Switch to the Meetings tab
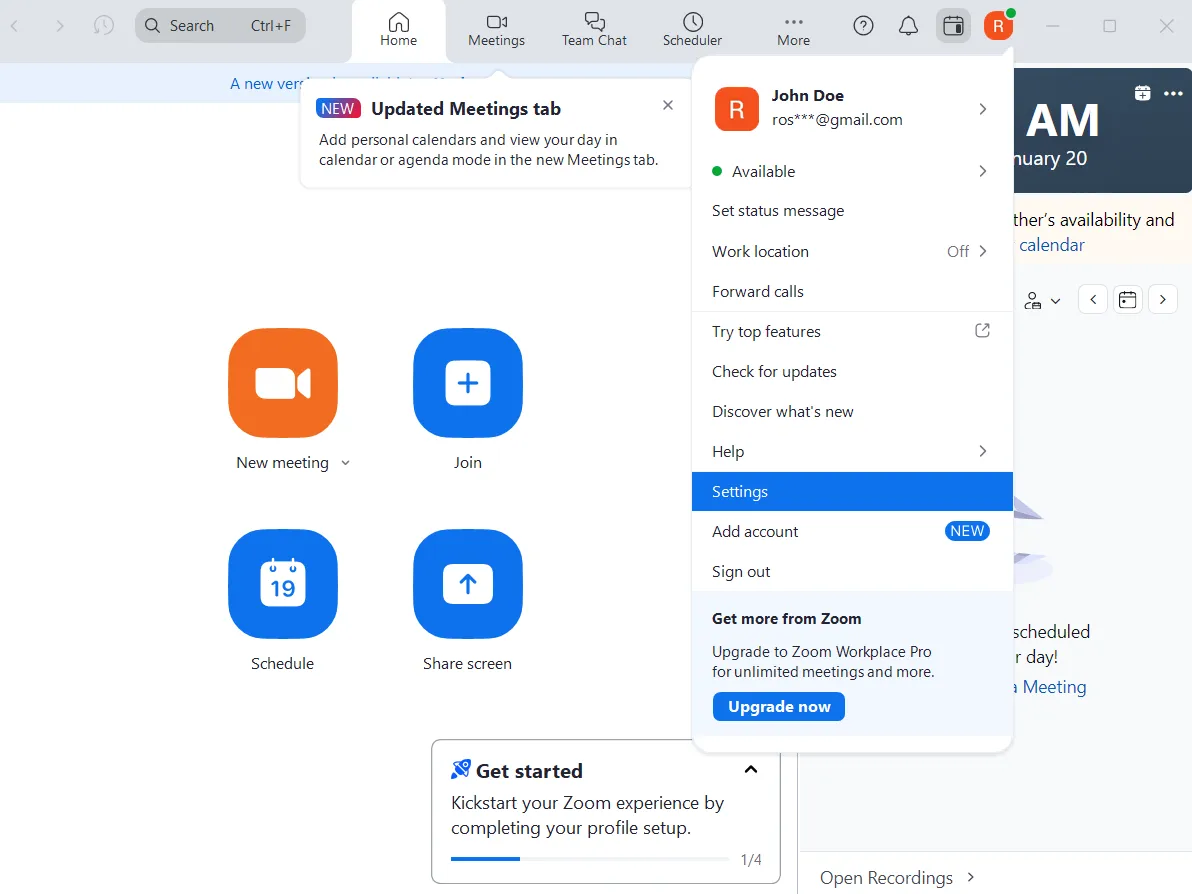This screenshot has height=894, width=1192. 496,30
